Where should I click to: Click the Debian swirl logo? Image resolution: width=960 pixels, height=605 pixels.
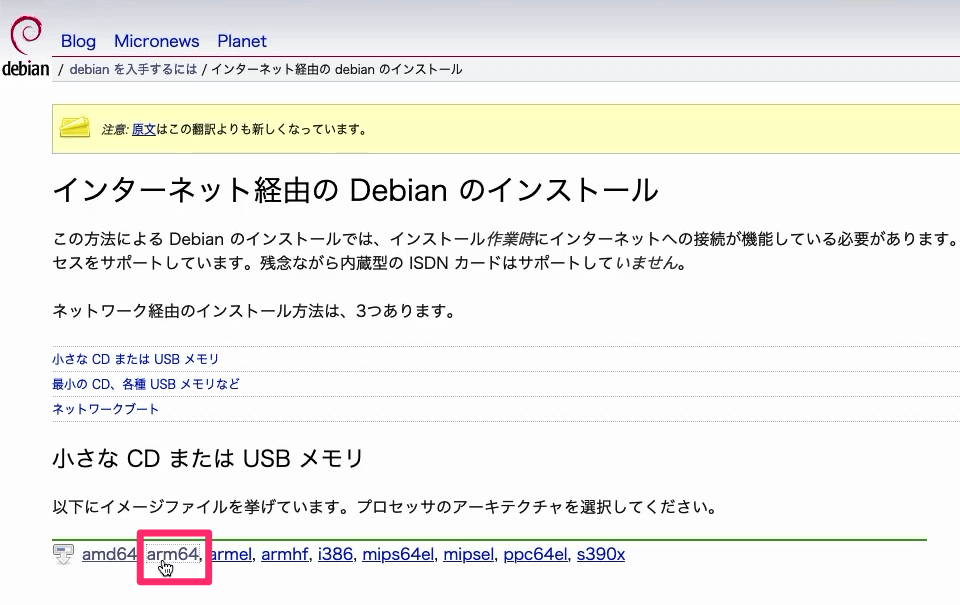point(27,35)
